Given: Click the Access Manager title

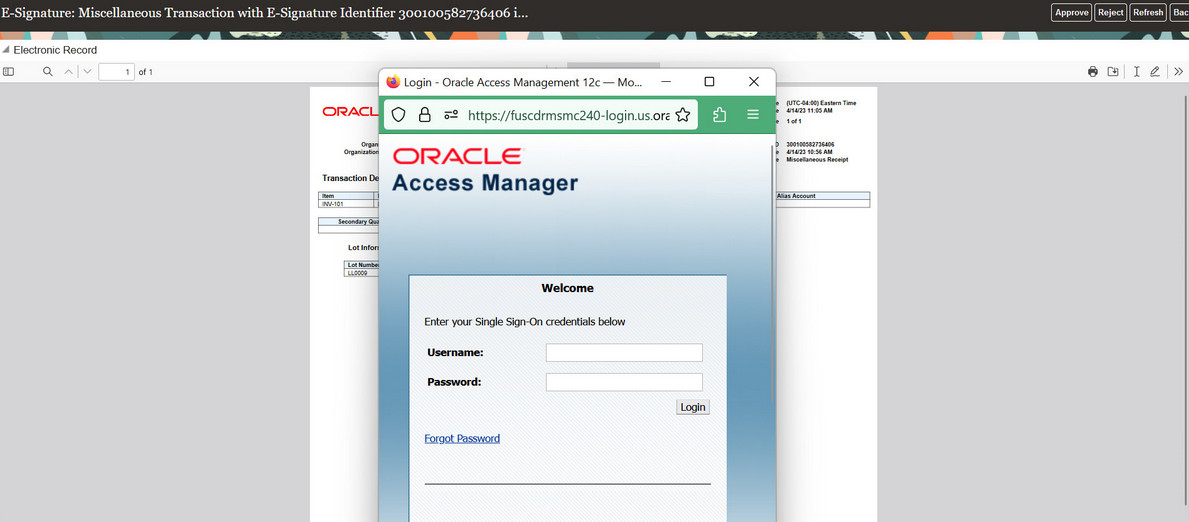Looking at the screenshot, I should click(485, 183).
